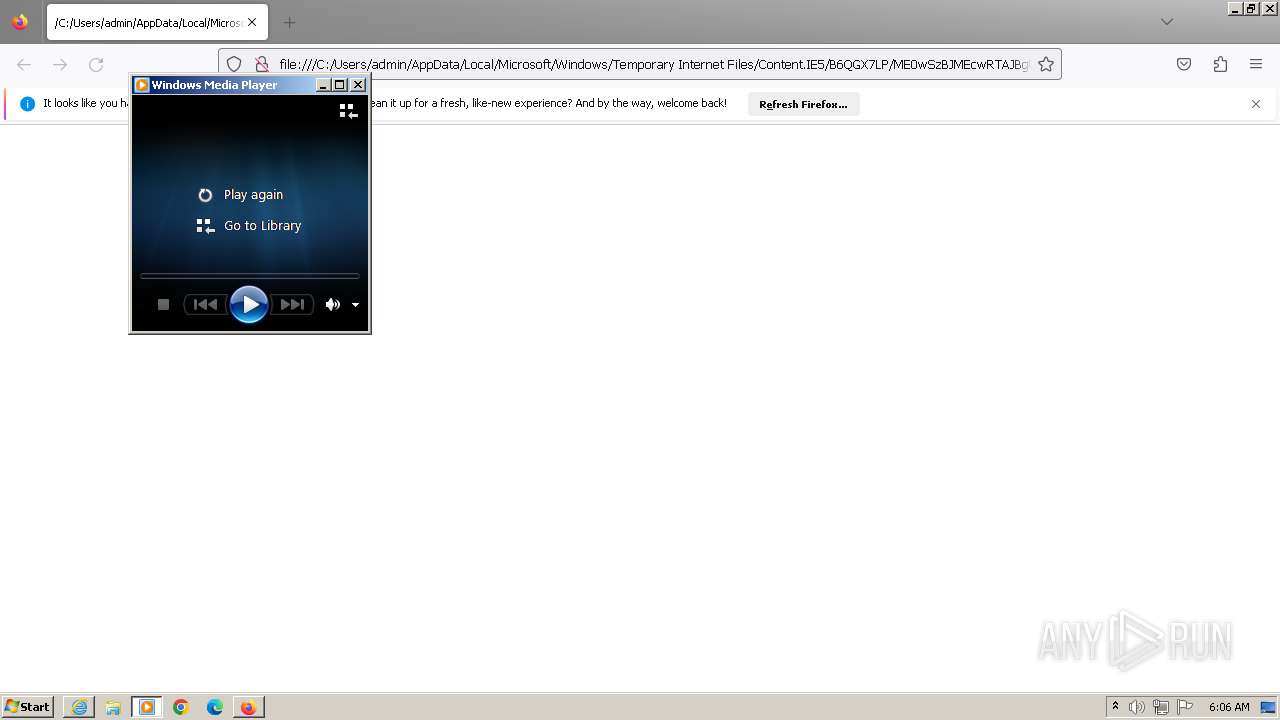Dismiss the Firefox notification bar
Screen dimensions: 1280x720
click(1256, 104)
